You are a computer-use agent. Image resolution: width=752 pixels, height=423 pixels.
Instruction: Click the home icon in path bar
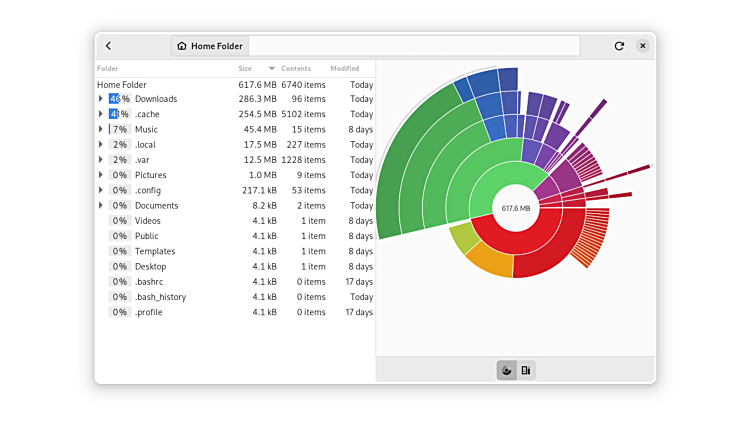(x=182, y=46)
